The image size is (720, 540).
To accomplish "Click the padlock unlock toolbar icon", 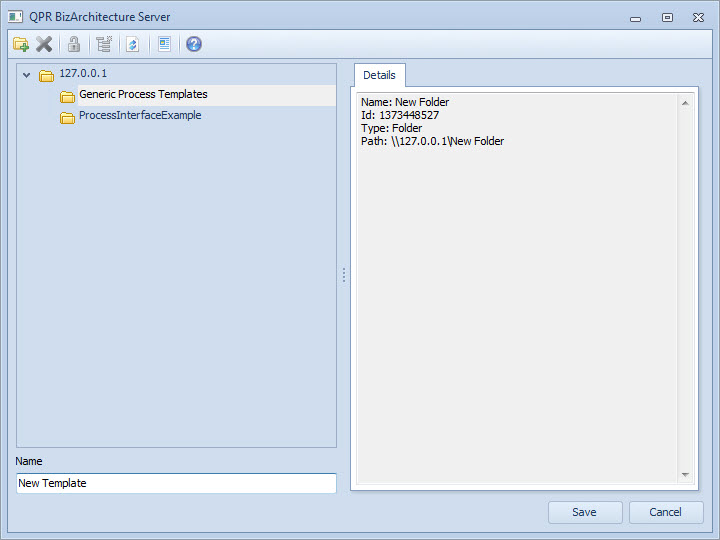I will click(x=74, y=44).
